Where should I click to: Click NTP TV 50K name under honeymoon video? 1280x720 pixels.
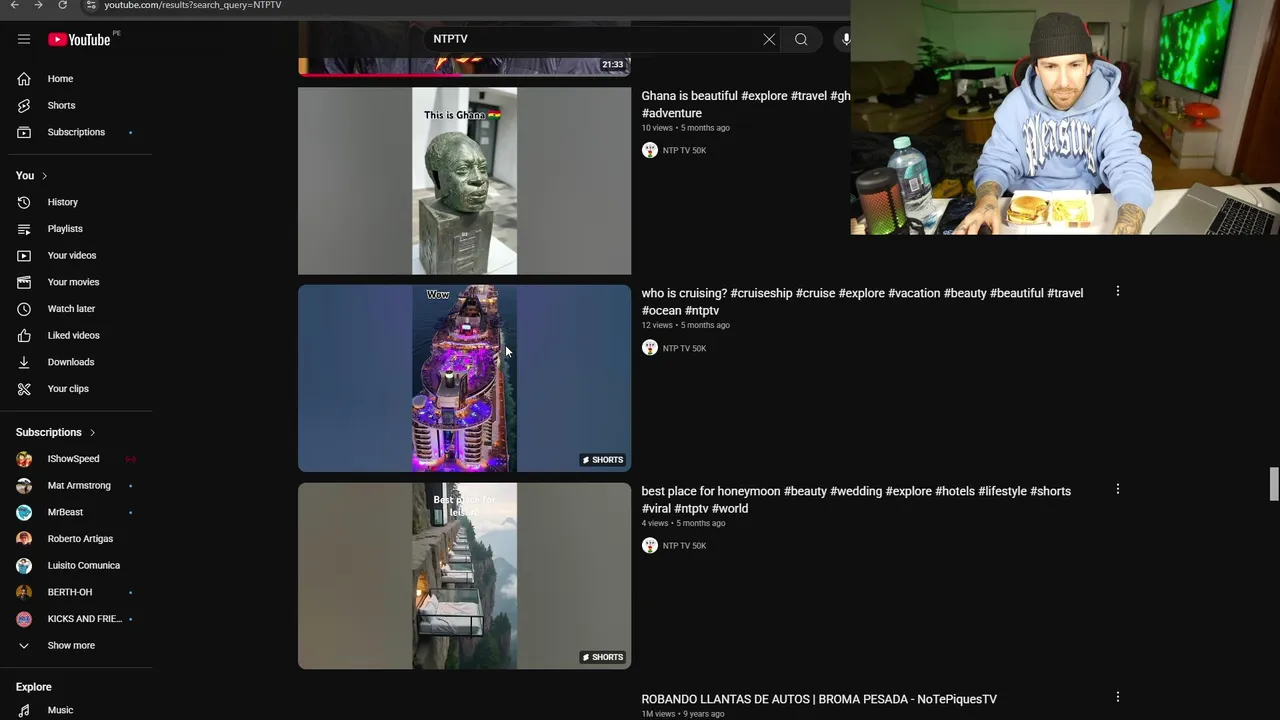click(684, 546)
